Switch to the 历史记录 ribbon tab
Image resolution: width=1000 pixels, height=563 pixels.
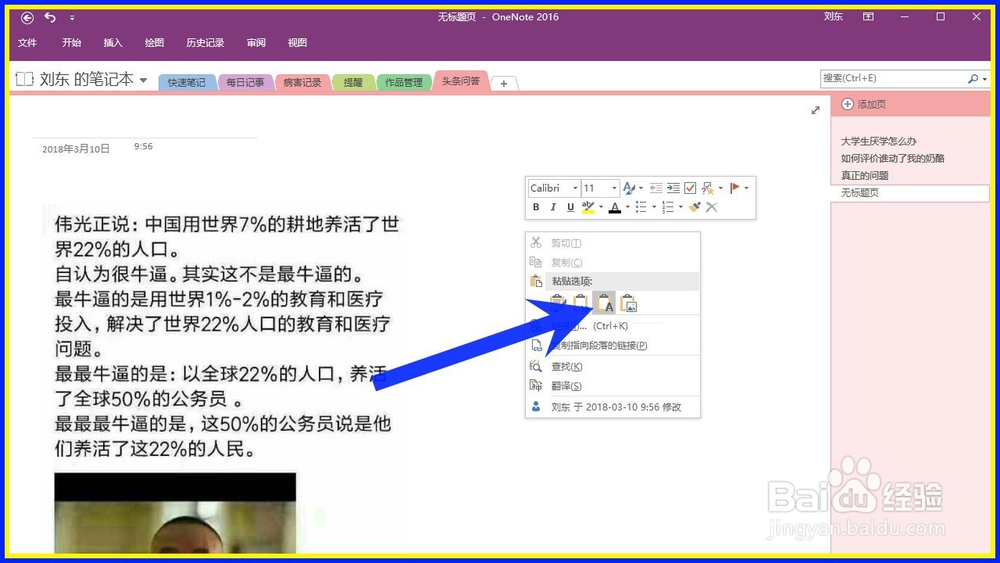(205, 43)
